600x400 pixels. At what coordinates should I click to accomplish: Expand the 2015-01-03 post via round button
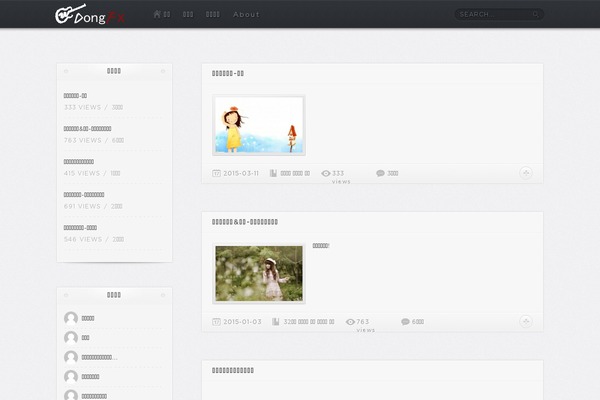pos(526,322)
